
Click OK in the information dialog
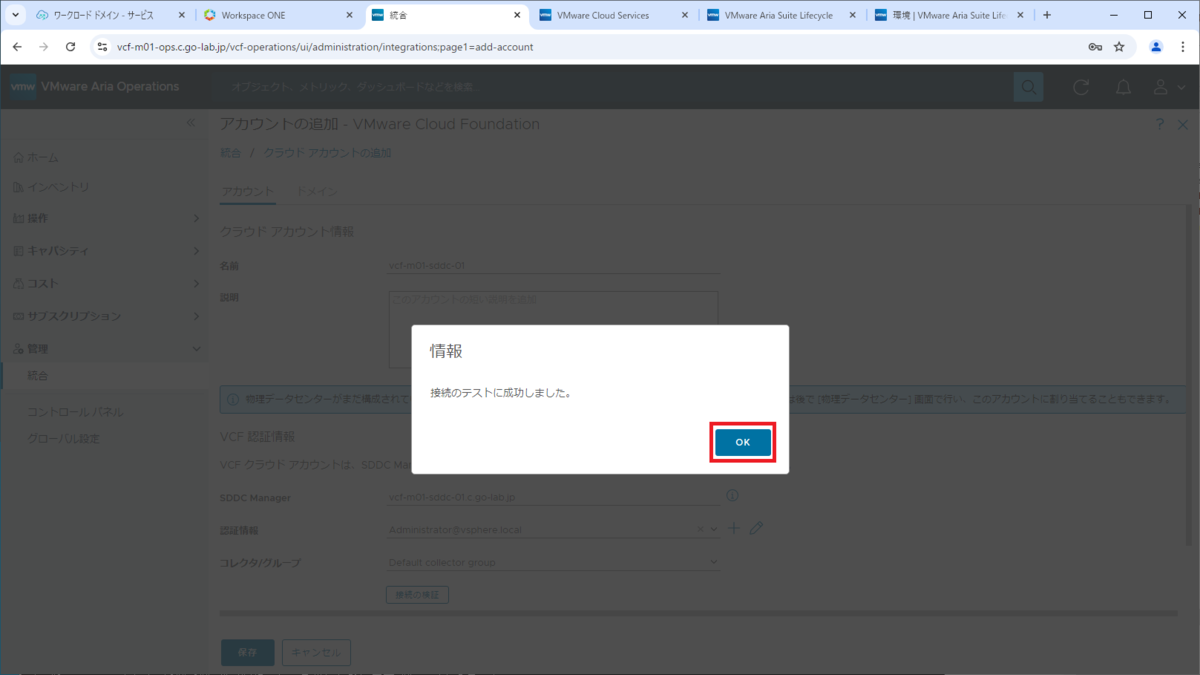pos(742,442)
